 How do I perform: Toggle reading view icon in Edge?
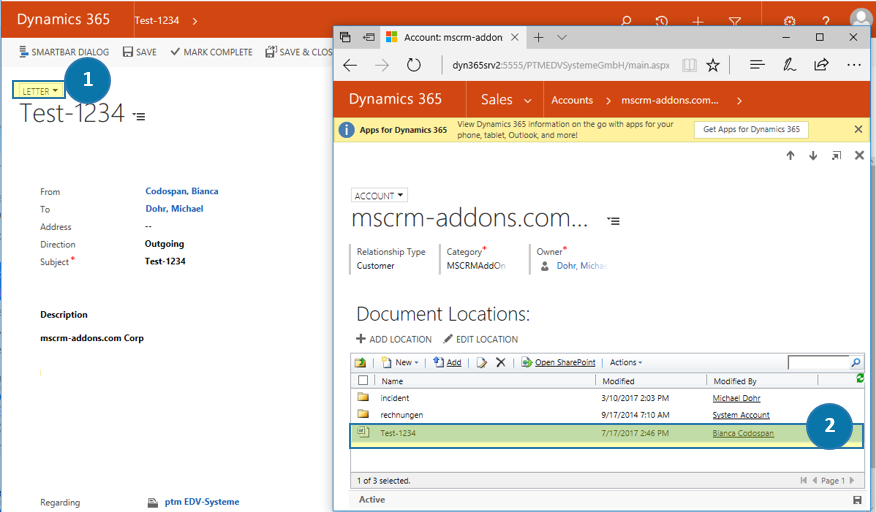pyautogui.click(x=689, y=65)
